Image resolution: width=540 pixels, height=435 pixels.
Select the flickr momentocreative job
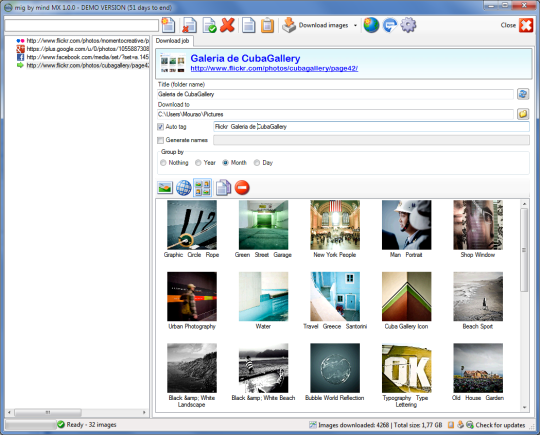[83, 41]
